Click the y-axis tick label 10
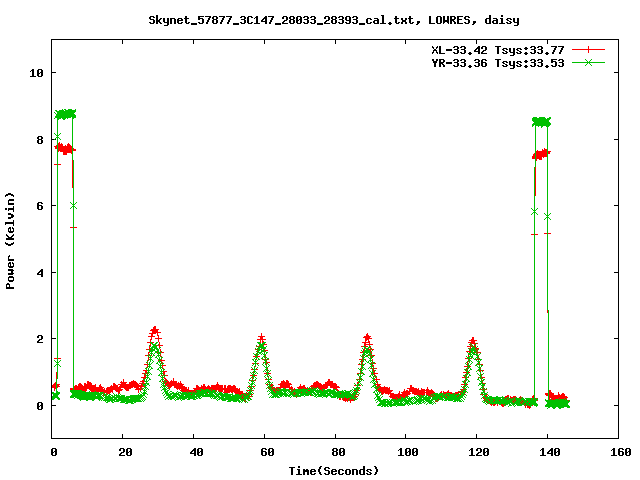Image resolution: width=640 pixels, height=480 pixels. 36,73
